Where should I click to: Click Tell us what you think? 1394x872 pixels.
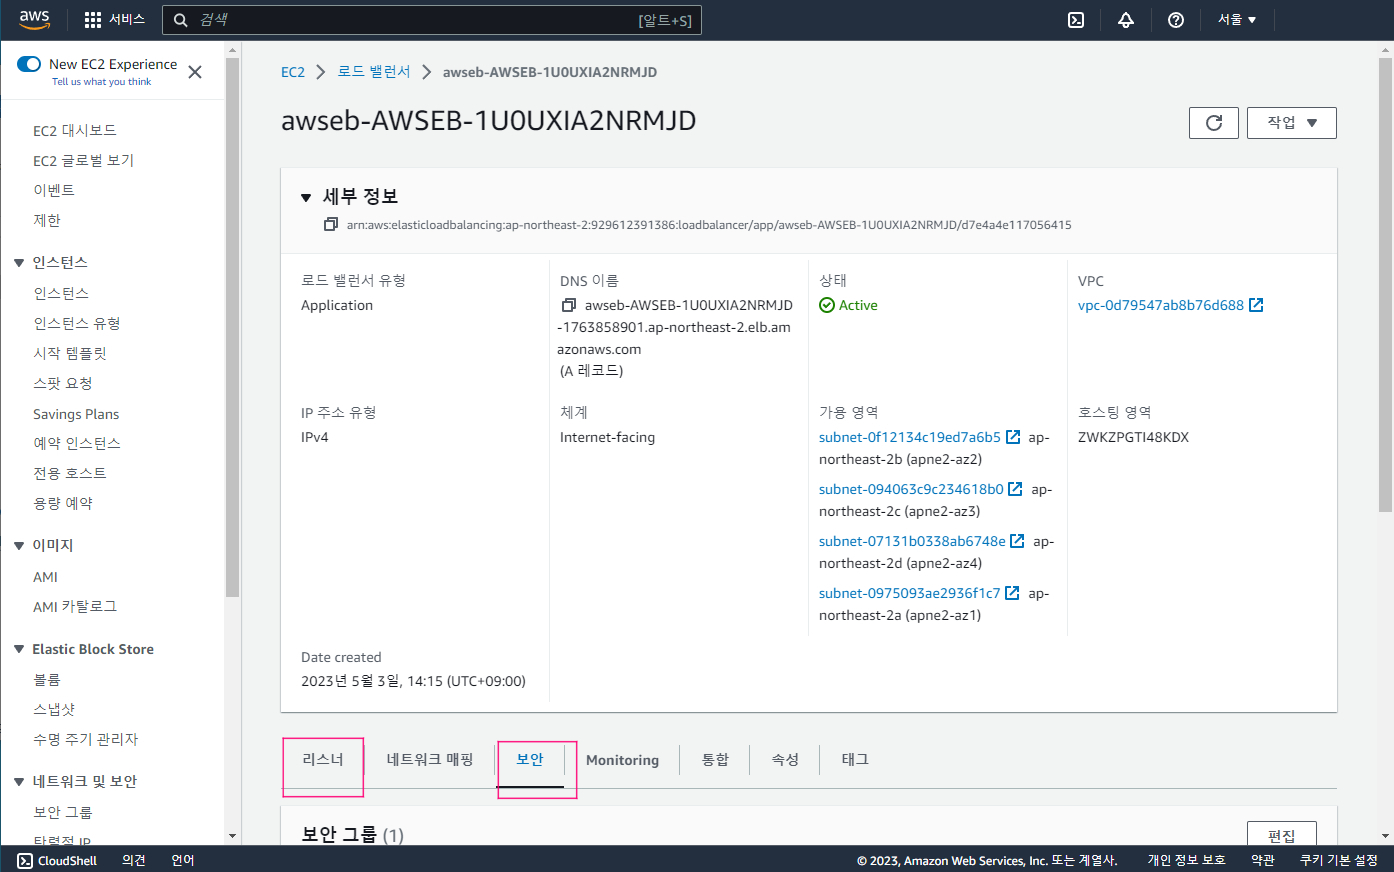pos(102,82)
